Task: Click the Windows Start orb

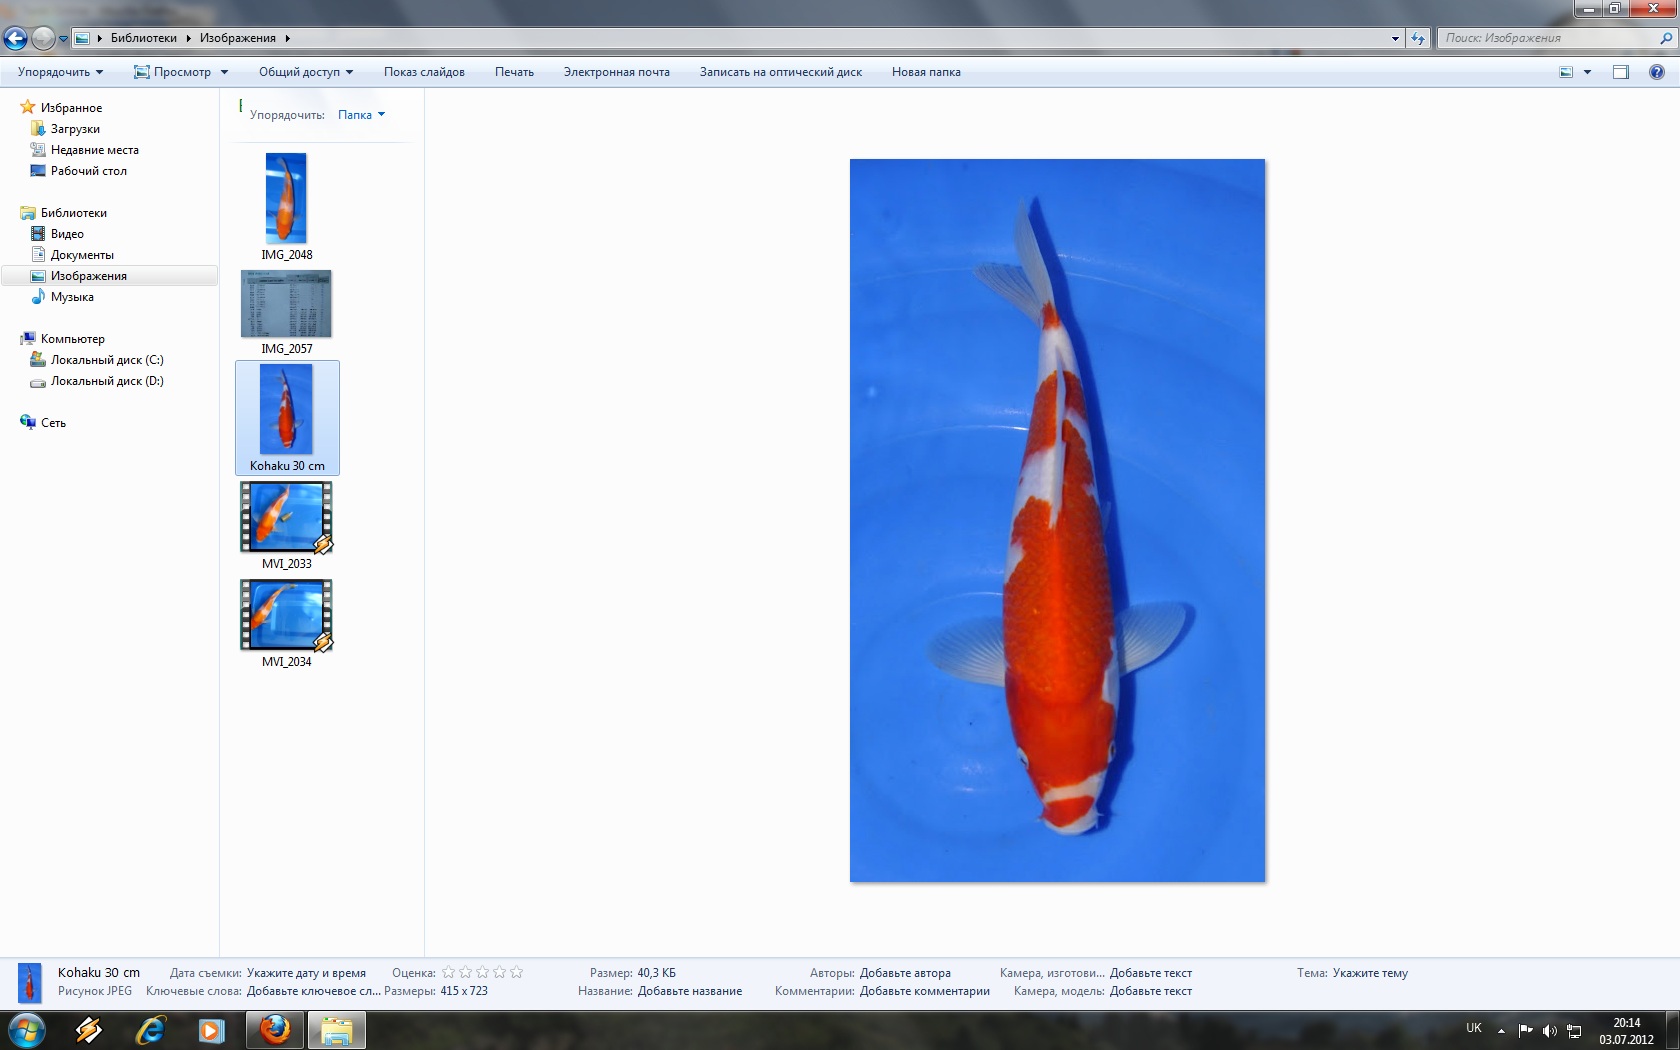Action: 26,1030
